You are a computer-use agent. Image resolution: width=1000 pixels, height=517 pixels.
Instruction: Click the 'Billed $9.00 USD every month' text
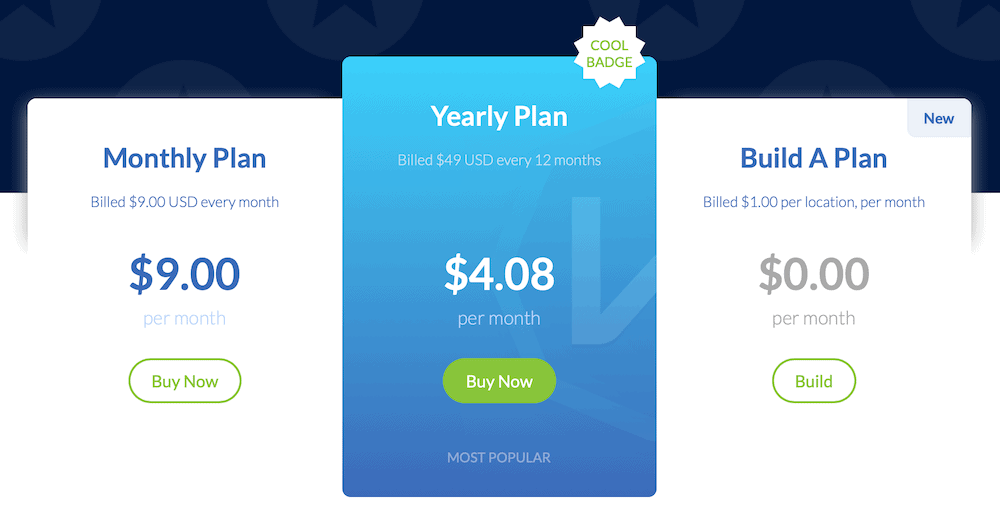(185, 202)
